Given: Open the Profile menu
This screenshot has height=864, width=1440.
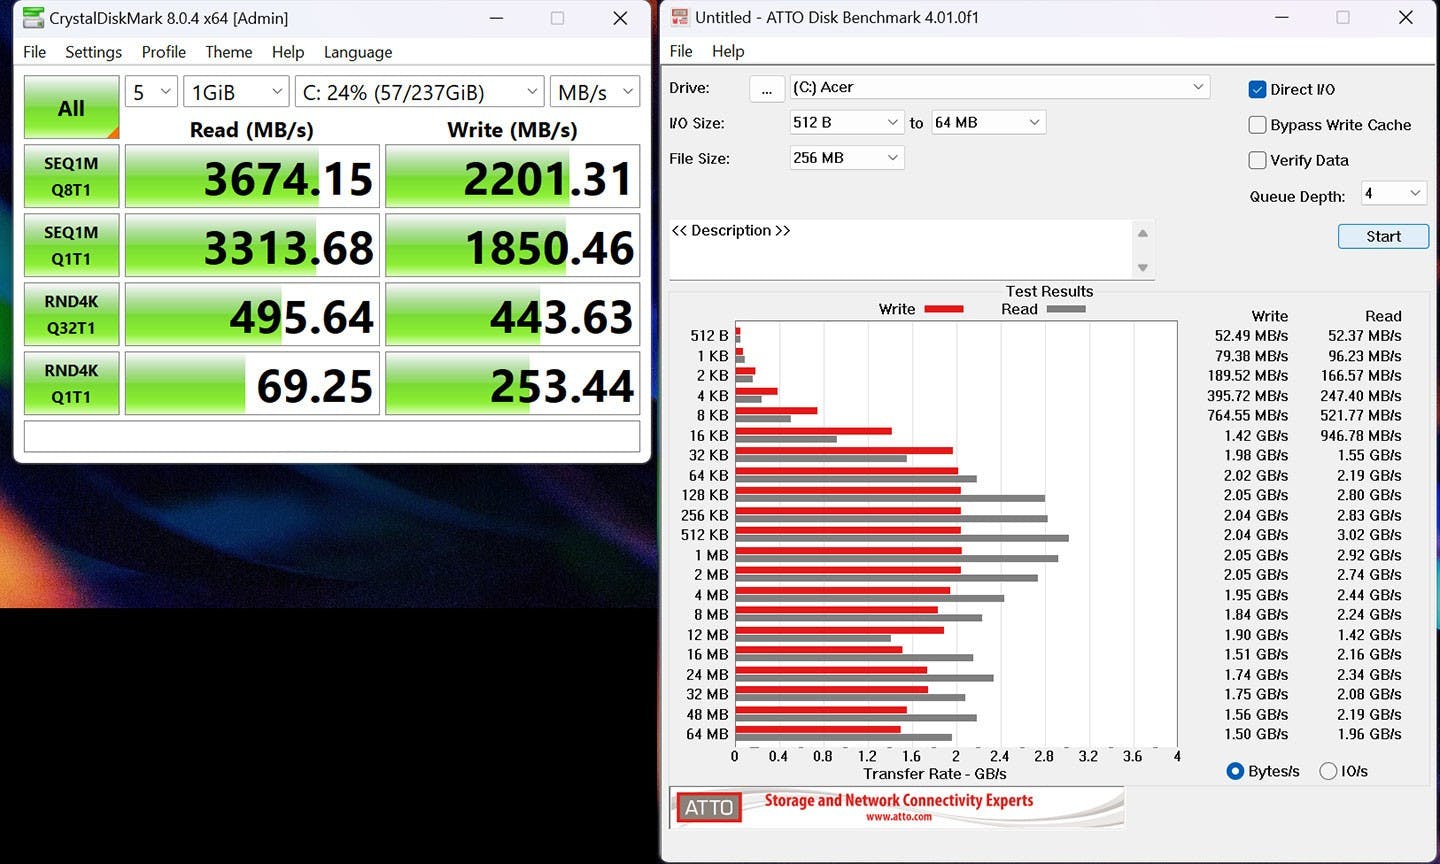Looking at the screenshot, I should [x=163, y=52].
